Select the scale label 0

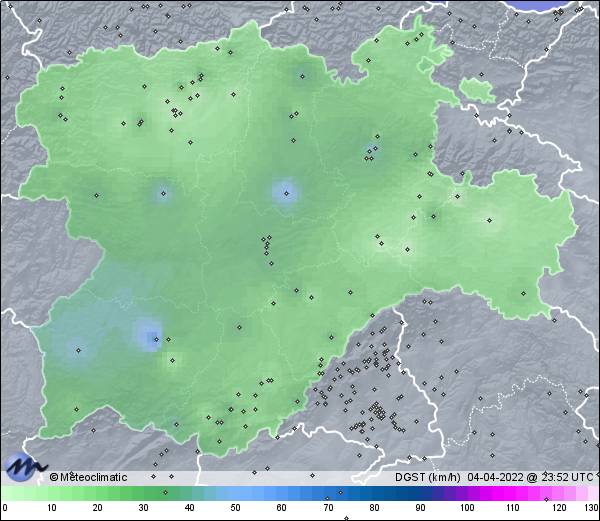point(5,508)
